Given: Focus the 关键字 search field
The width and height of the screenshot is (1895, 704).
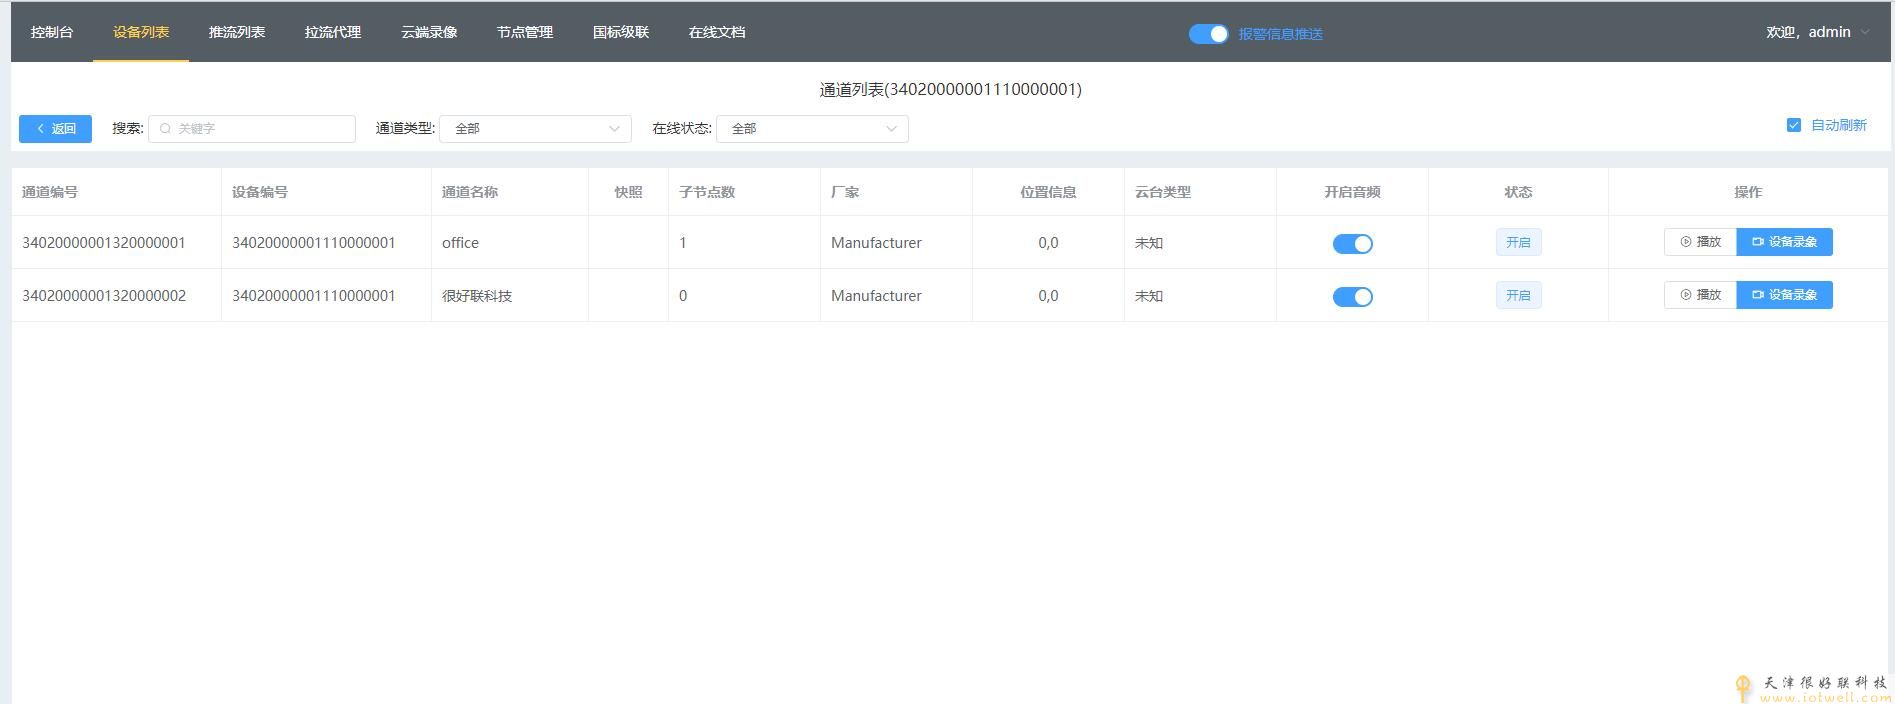Looking at the screenshot, I should click(x=252, y=128).
